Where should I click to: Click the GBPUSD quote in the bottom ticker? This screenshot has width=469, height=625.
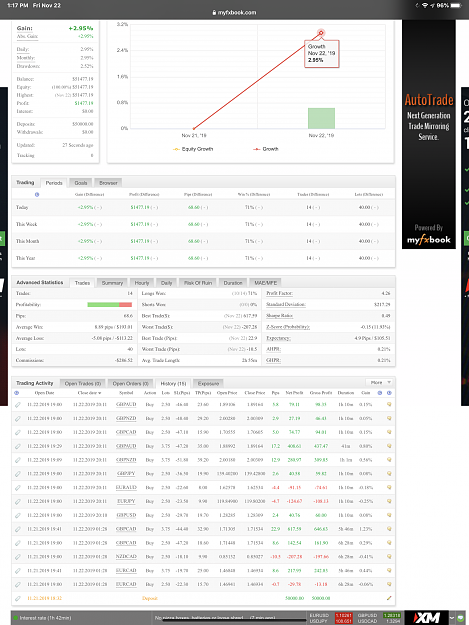pos(379,615)
